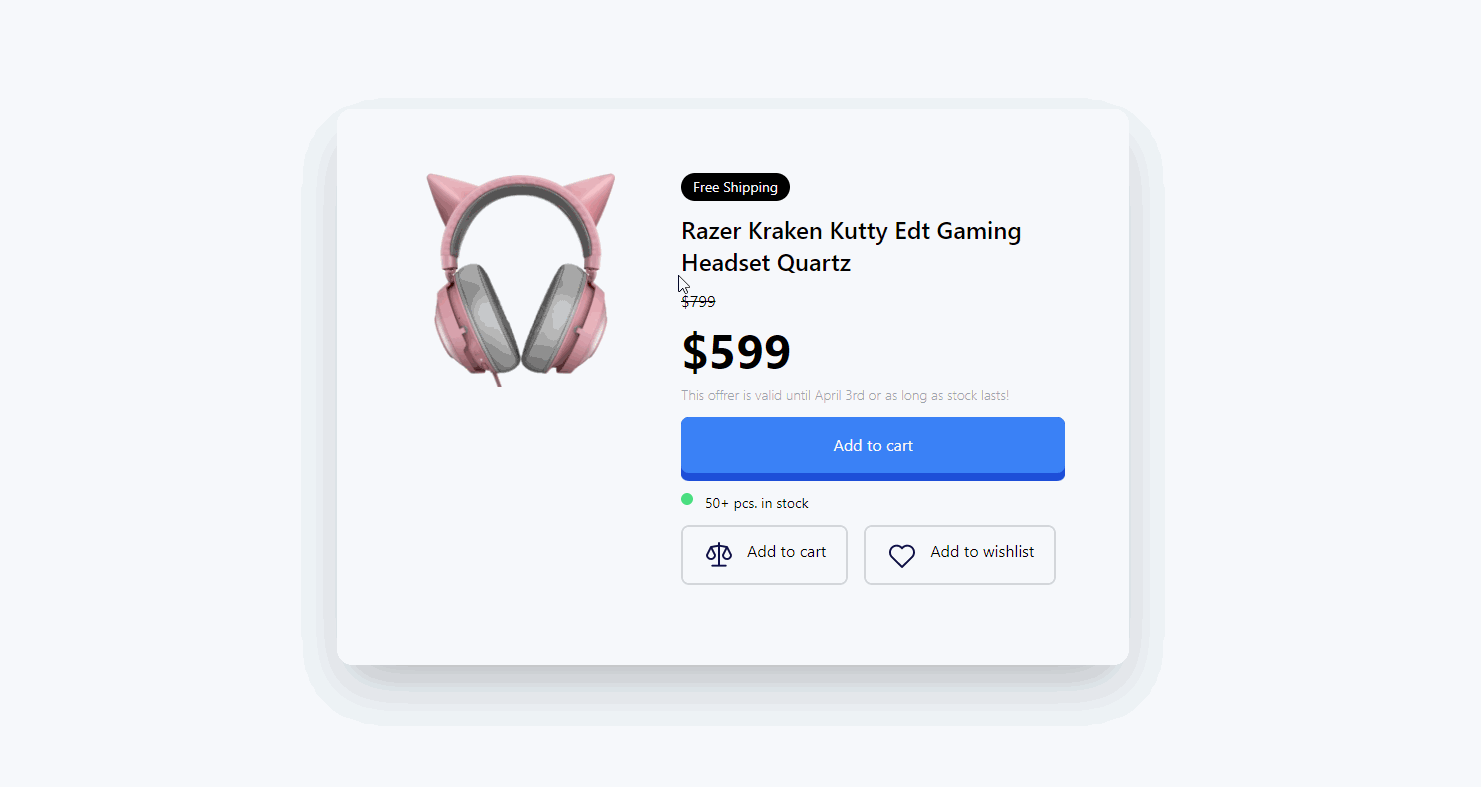Click the 'Headset Quartz' line of title
The height and width of the screenshot is (787, 1481).
(x=766, y=263)
